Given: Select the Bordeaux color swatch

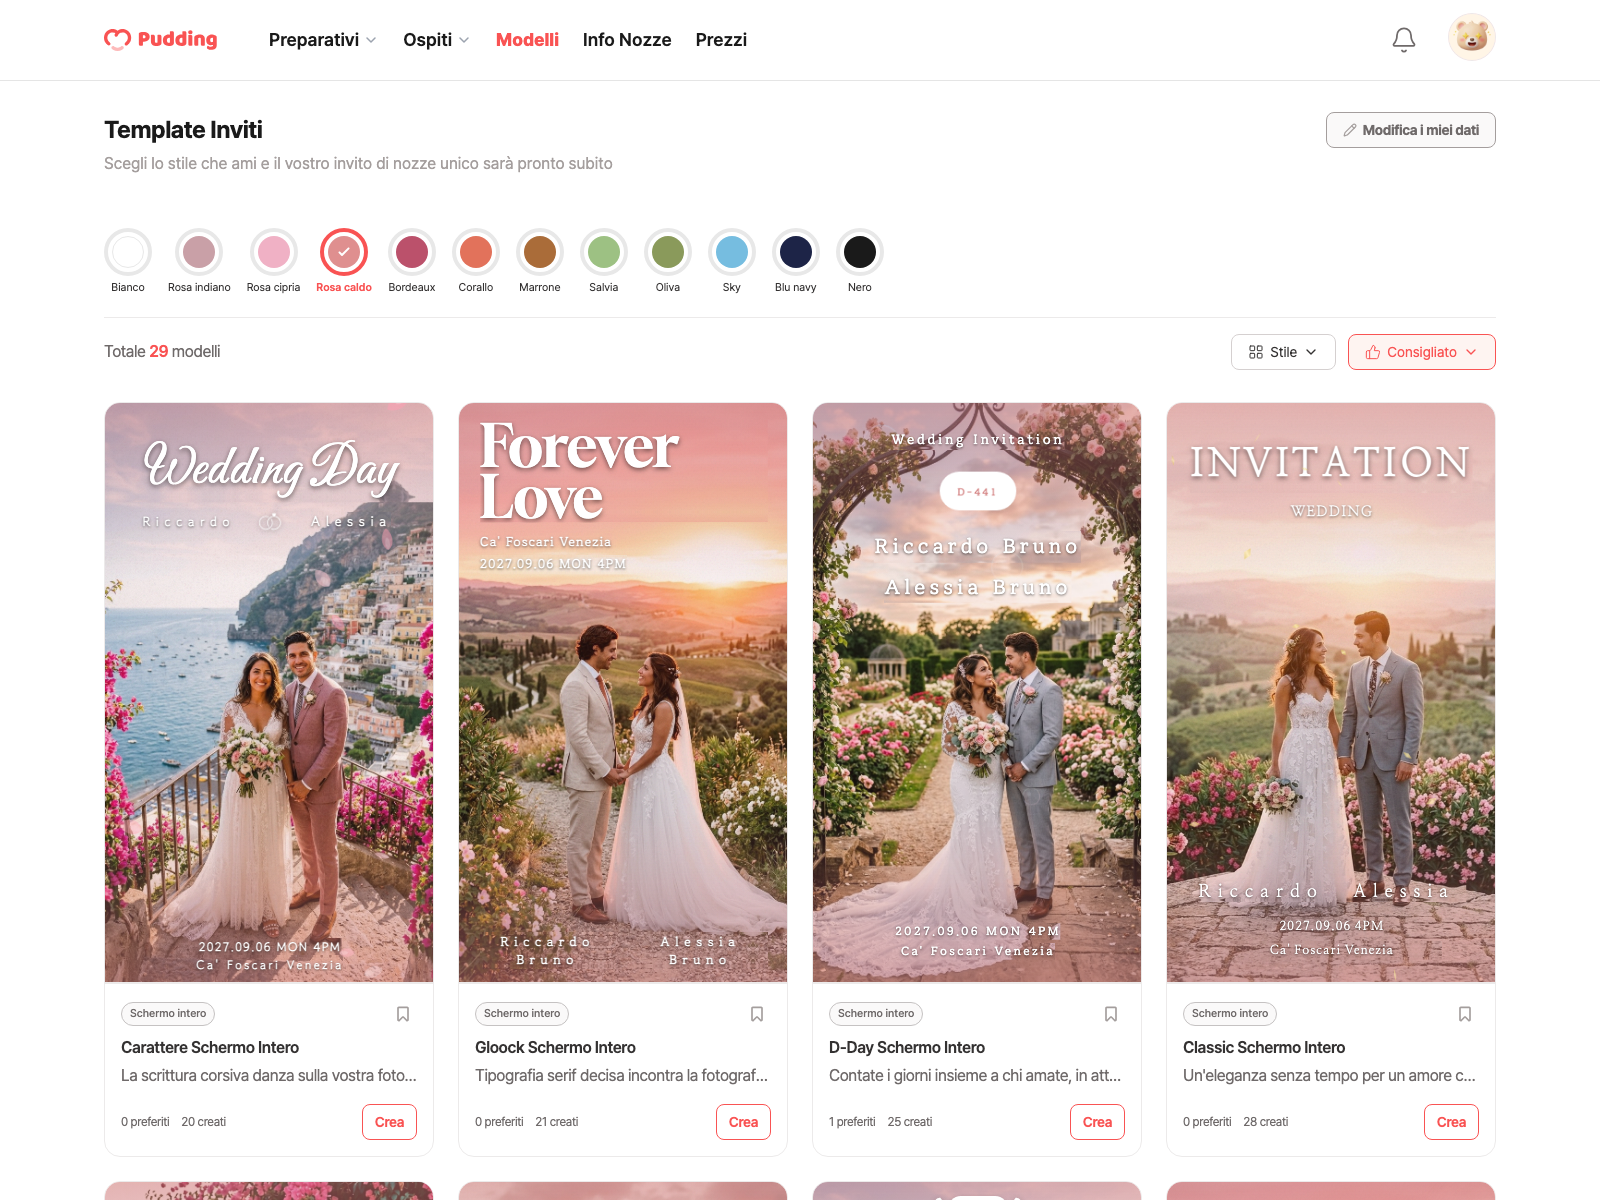Looking at the screenshot, I should (x=412, y=252).
